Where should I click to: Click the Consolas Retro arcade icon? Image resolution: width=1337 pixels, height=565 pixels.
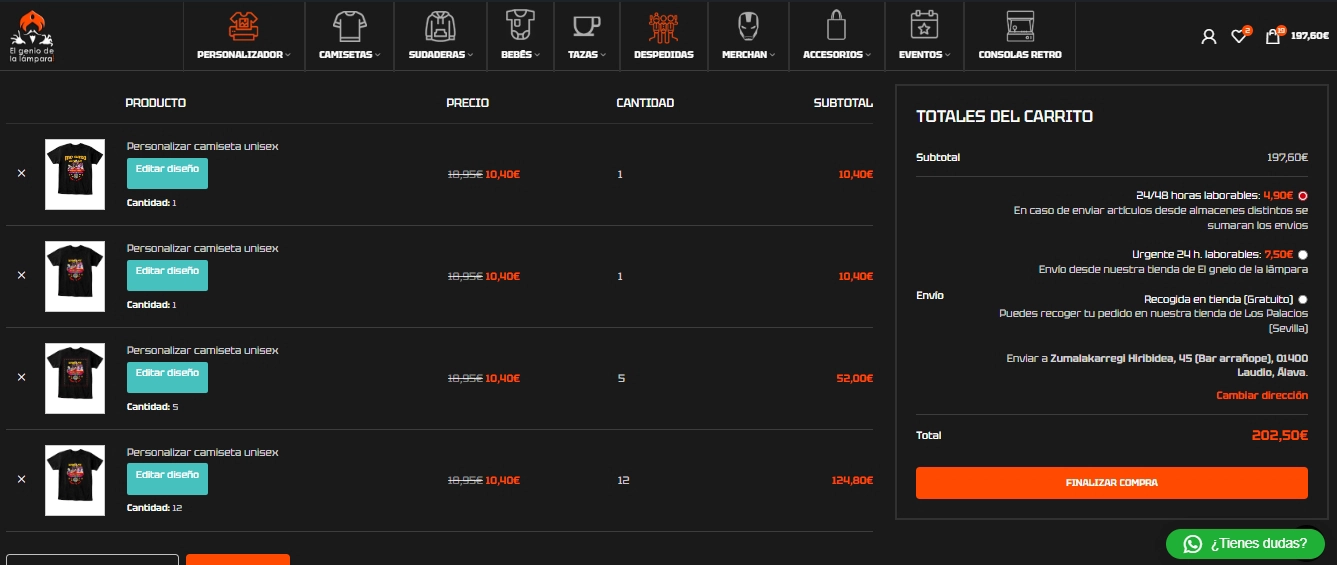click(x=1020, y=24)
